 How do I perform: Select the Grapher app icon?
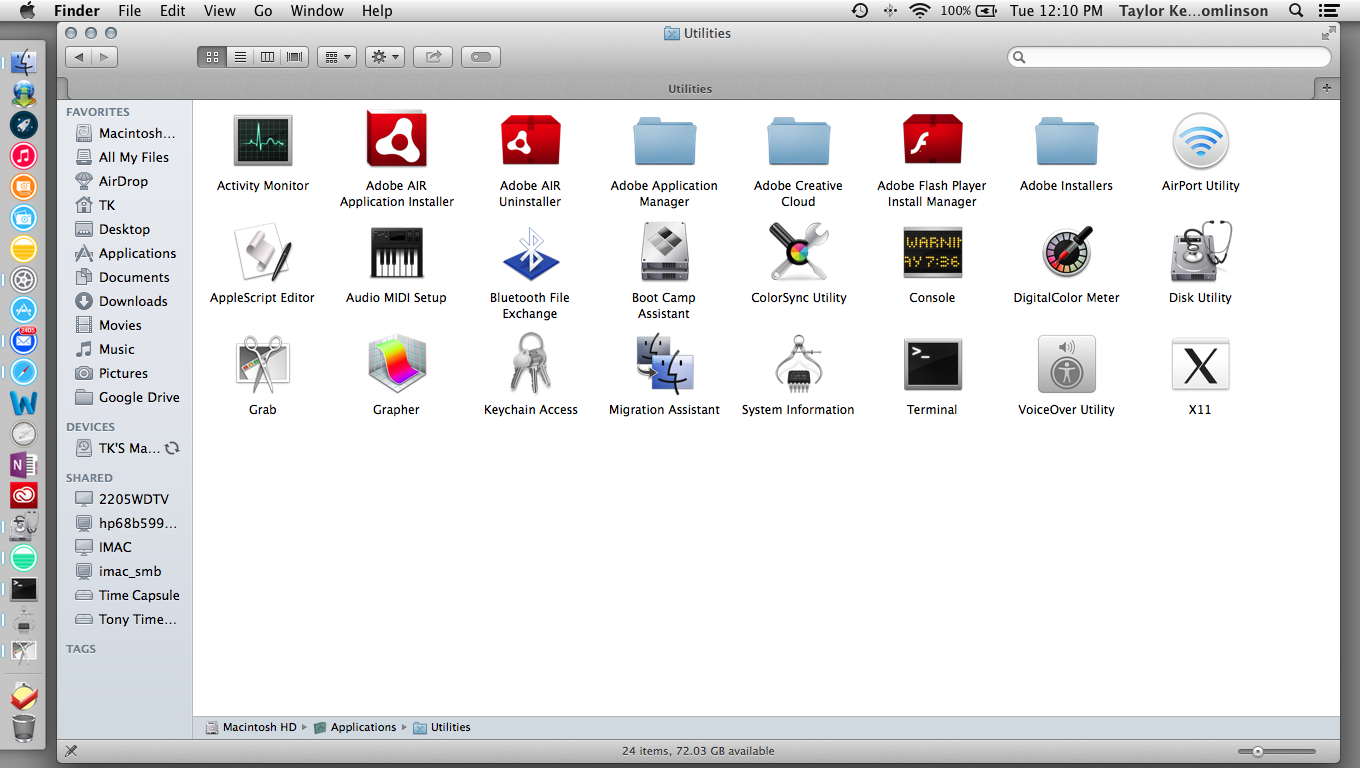(x=397, y=365)
